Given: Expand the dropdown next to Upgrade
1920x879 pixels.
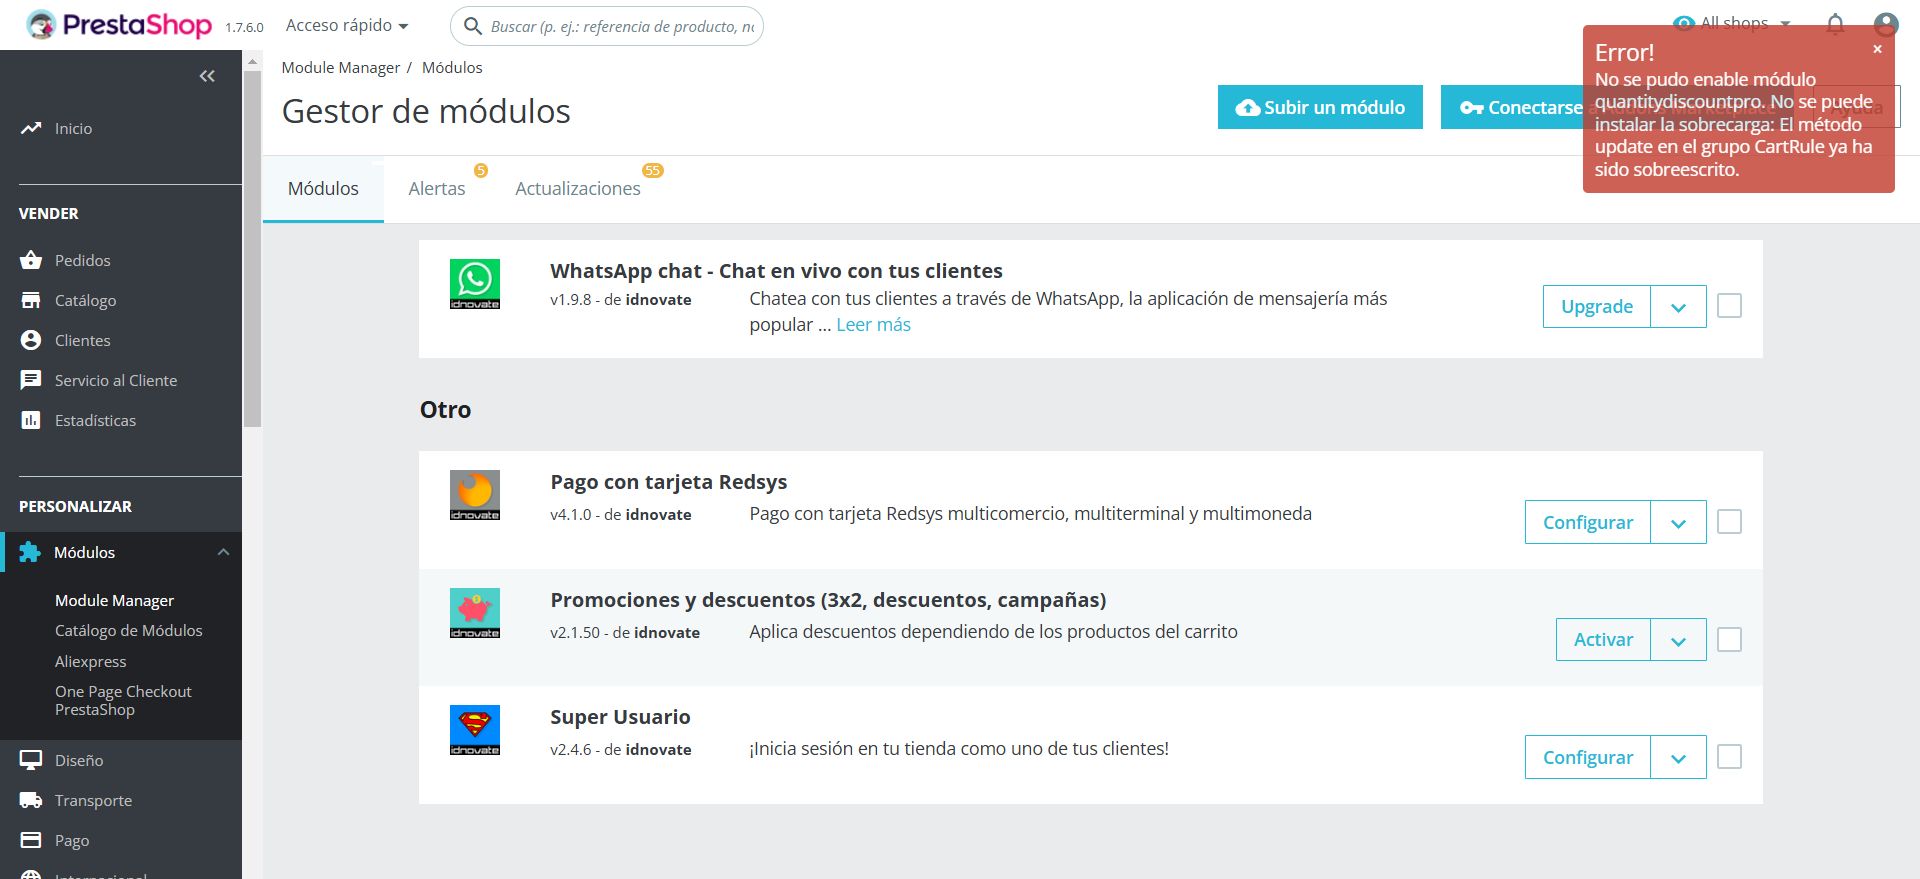Looking at the screenshot, I should (x=1678, y=307).
